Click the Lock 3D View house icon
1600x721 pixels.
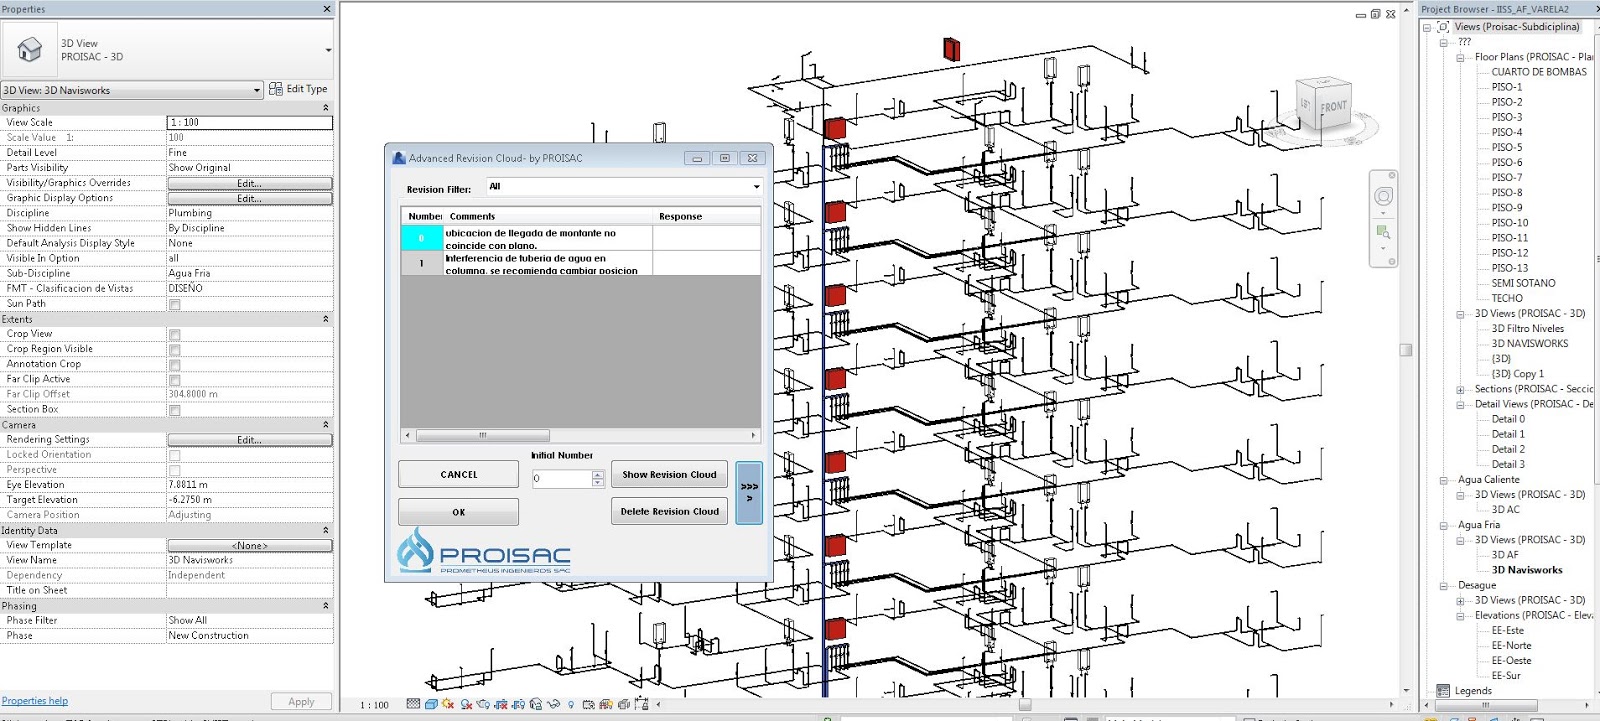[536, 704]
